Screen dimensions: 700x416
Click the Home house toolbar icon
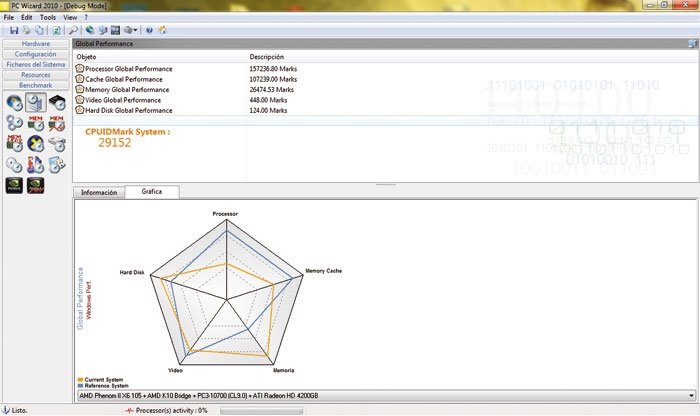point(162,30)
